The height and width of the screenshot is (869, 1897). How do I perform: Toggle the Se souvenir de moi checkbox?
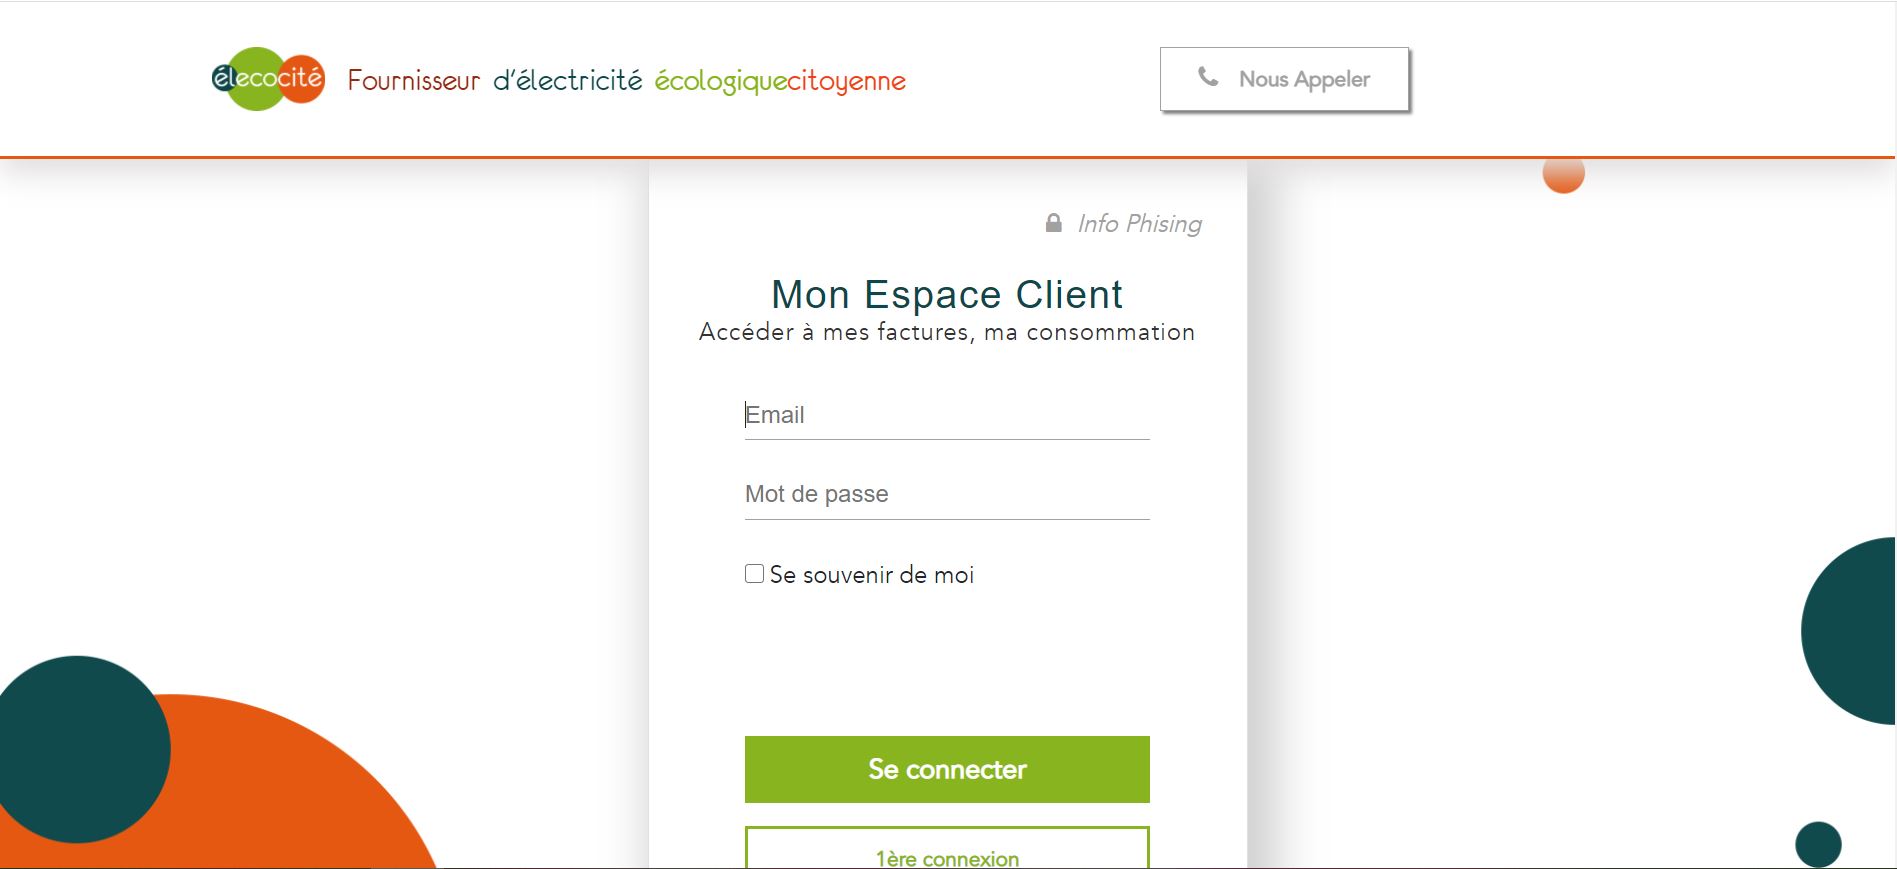point(754,574)
